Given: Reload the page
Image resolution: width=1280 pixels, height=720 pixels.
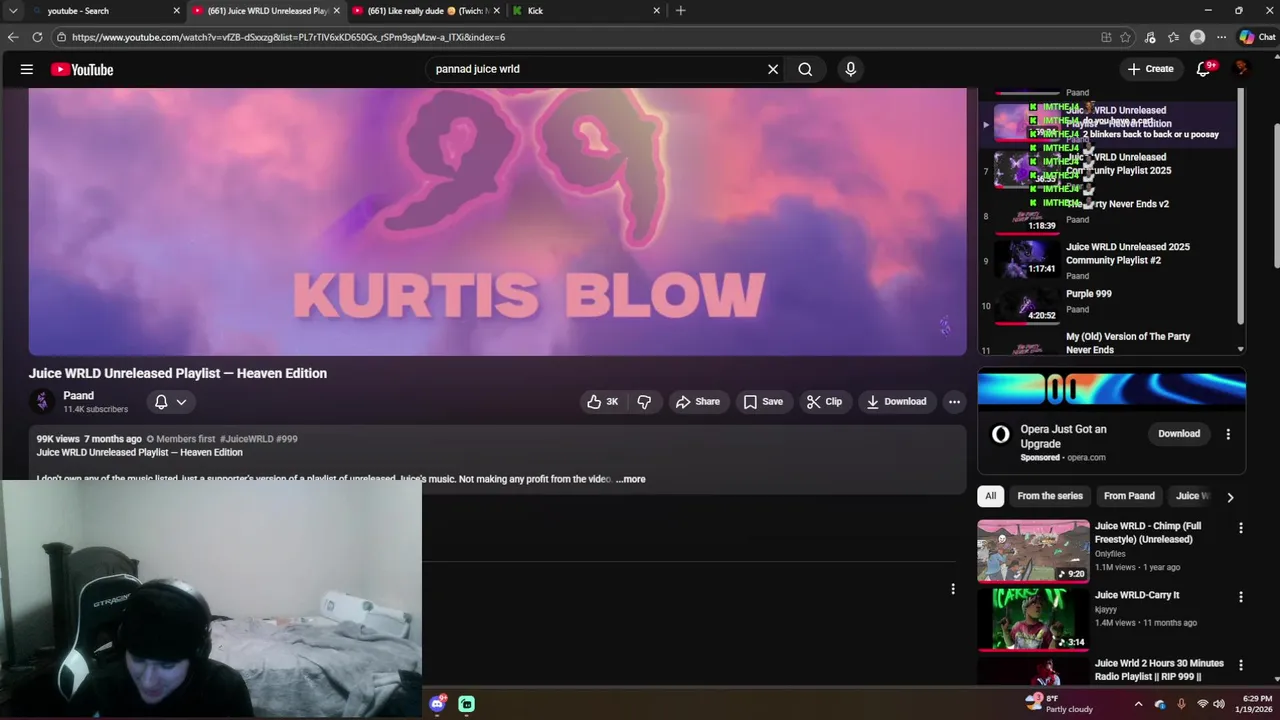Looking at the screenshot, I should click(37, 37).
